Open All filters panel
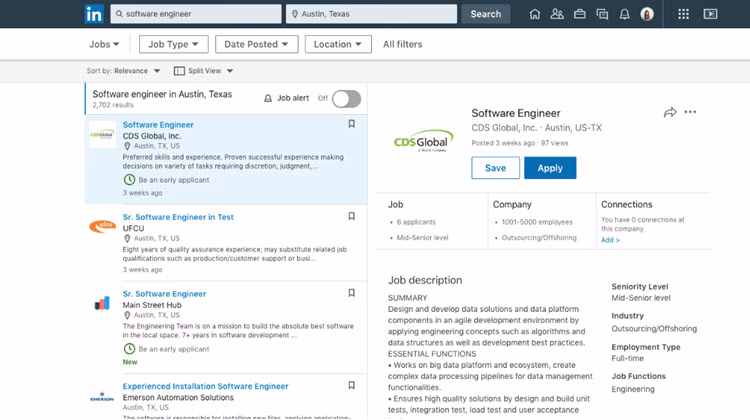Viewport: 750px width, 420px height. tap(403, 44)
